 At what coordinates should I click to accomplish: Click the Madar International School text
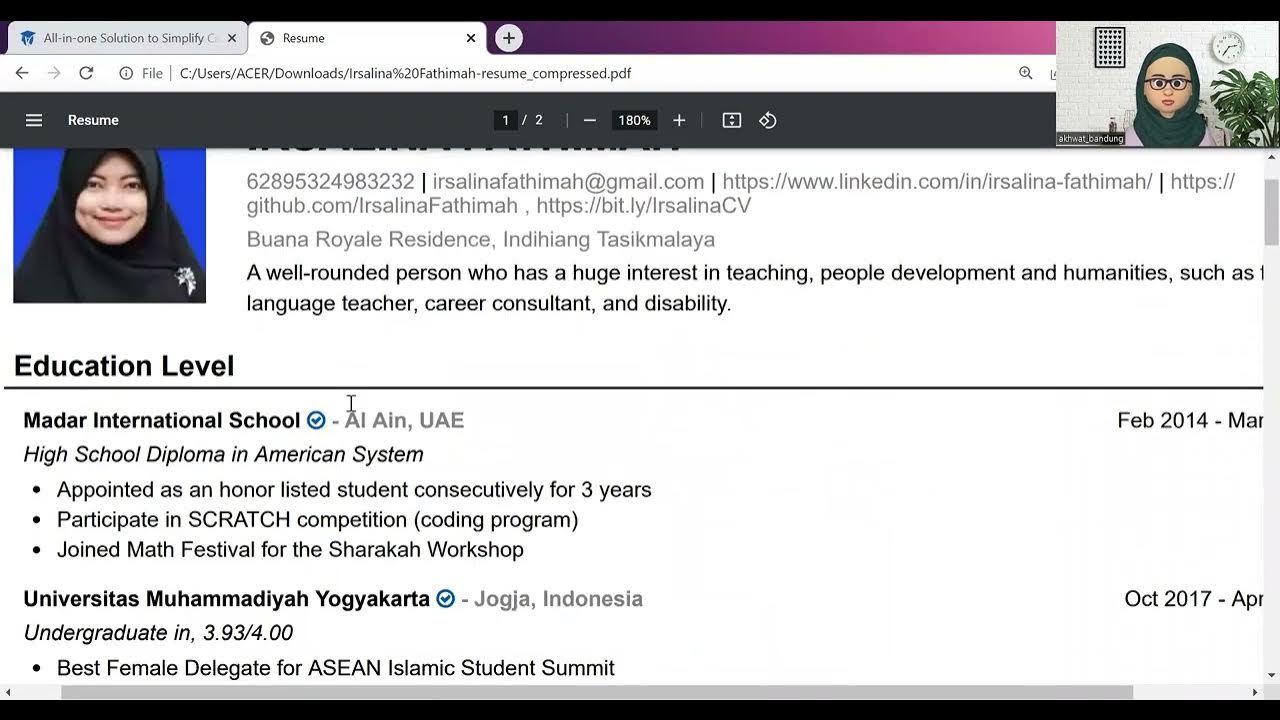pos(162,420)
